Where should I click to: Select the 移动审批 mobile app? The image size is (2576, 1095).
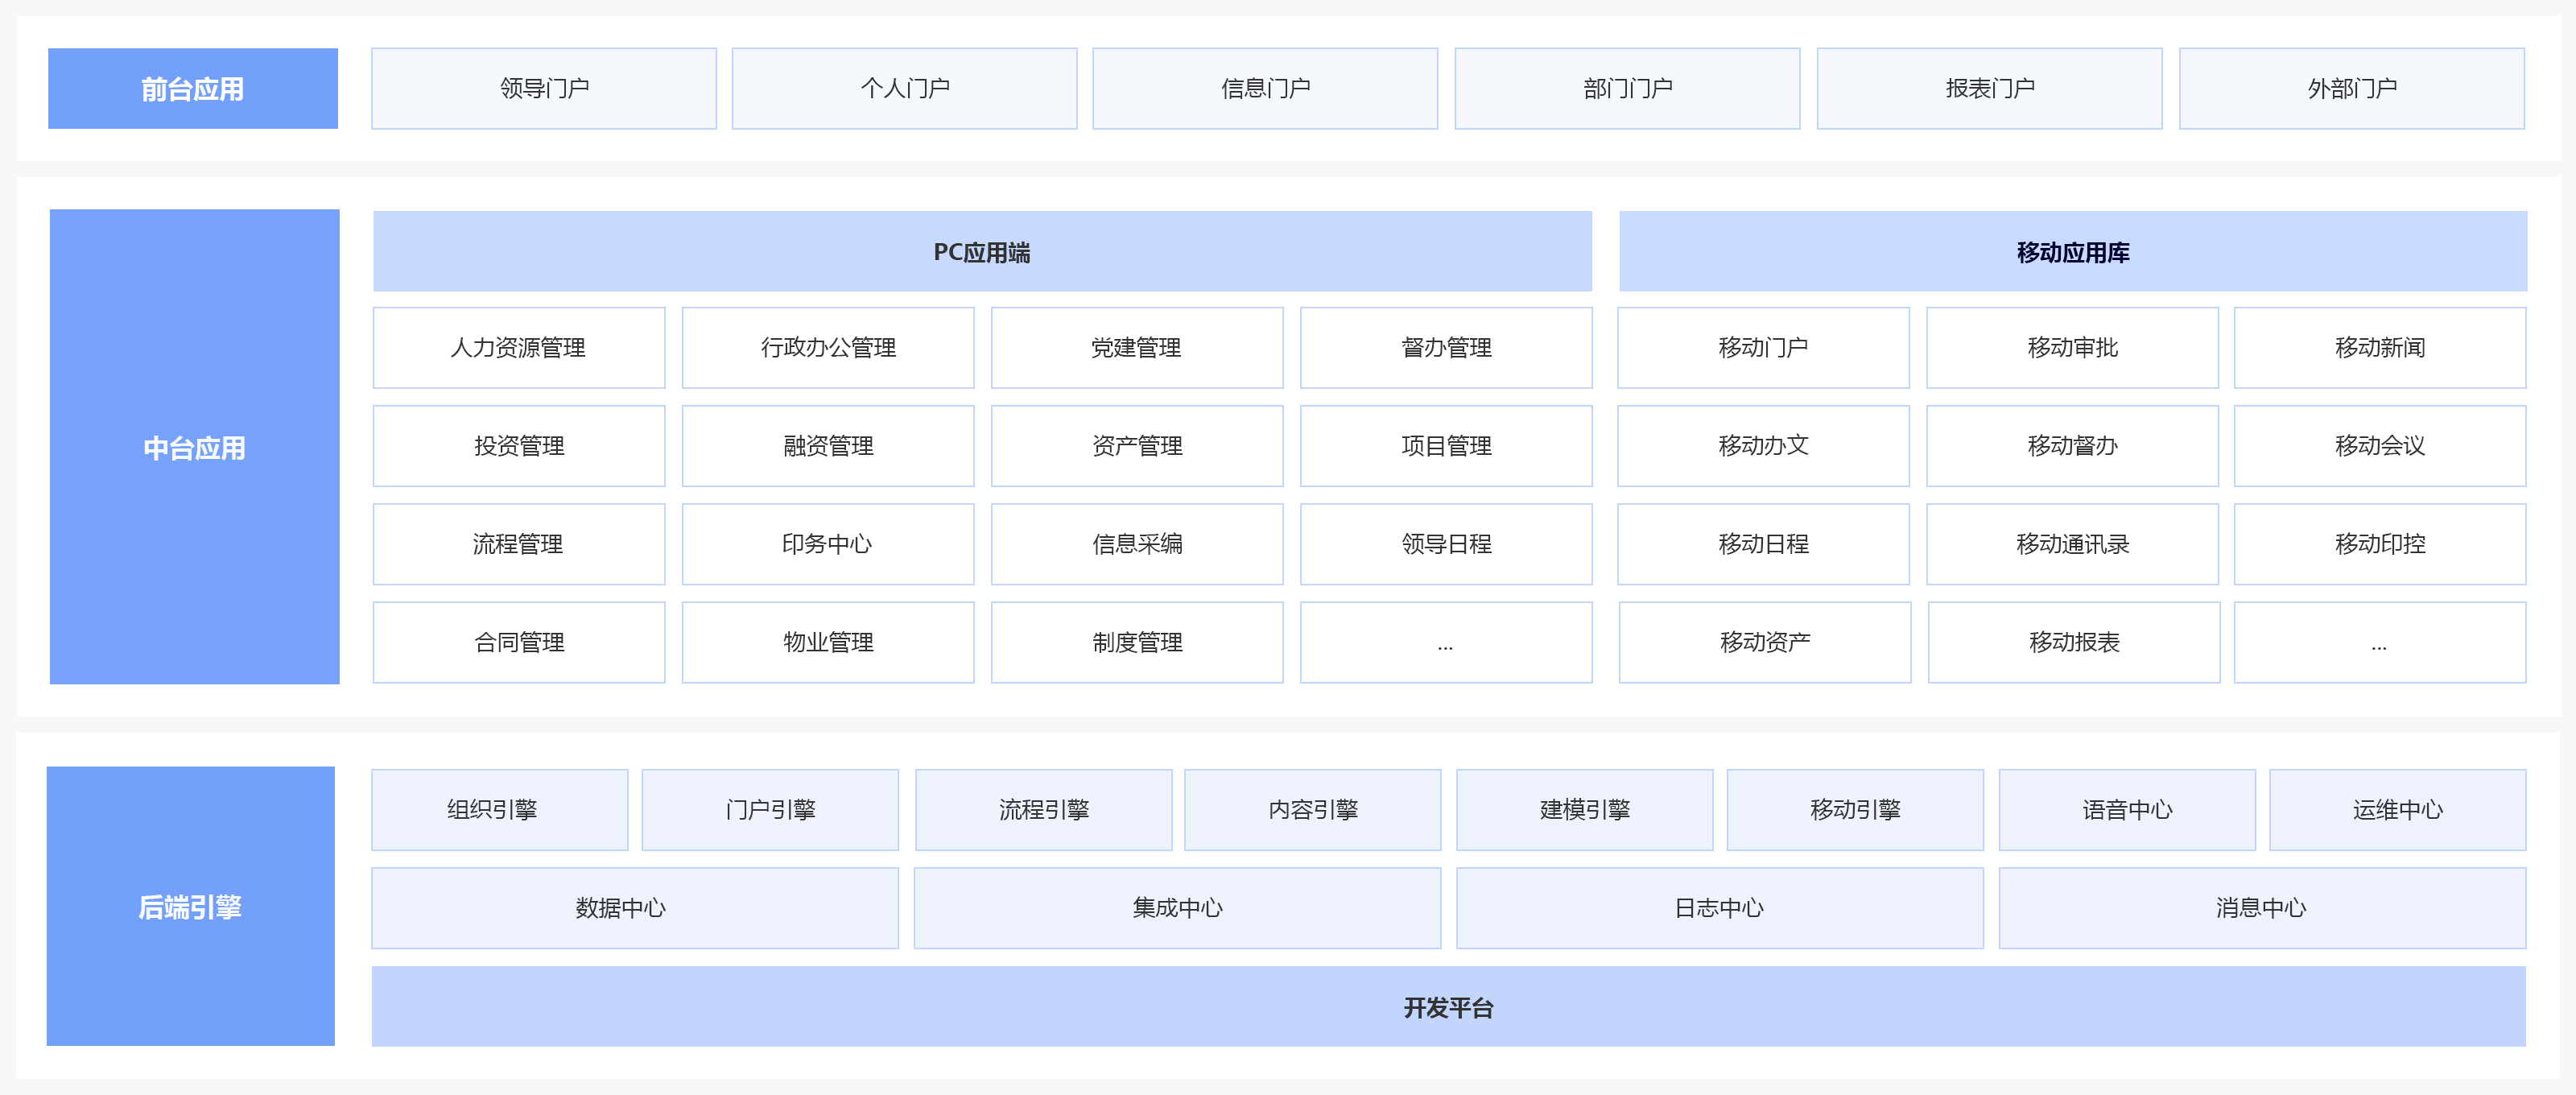click(x=2072, y=347)
